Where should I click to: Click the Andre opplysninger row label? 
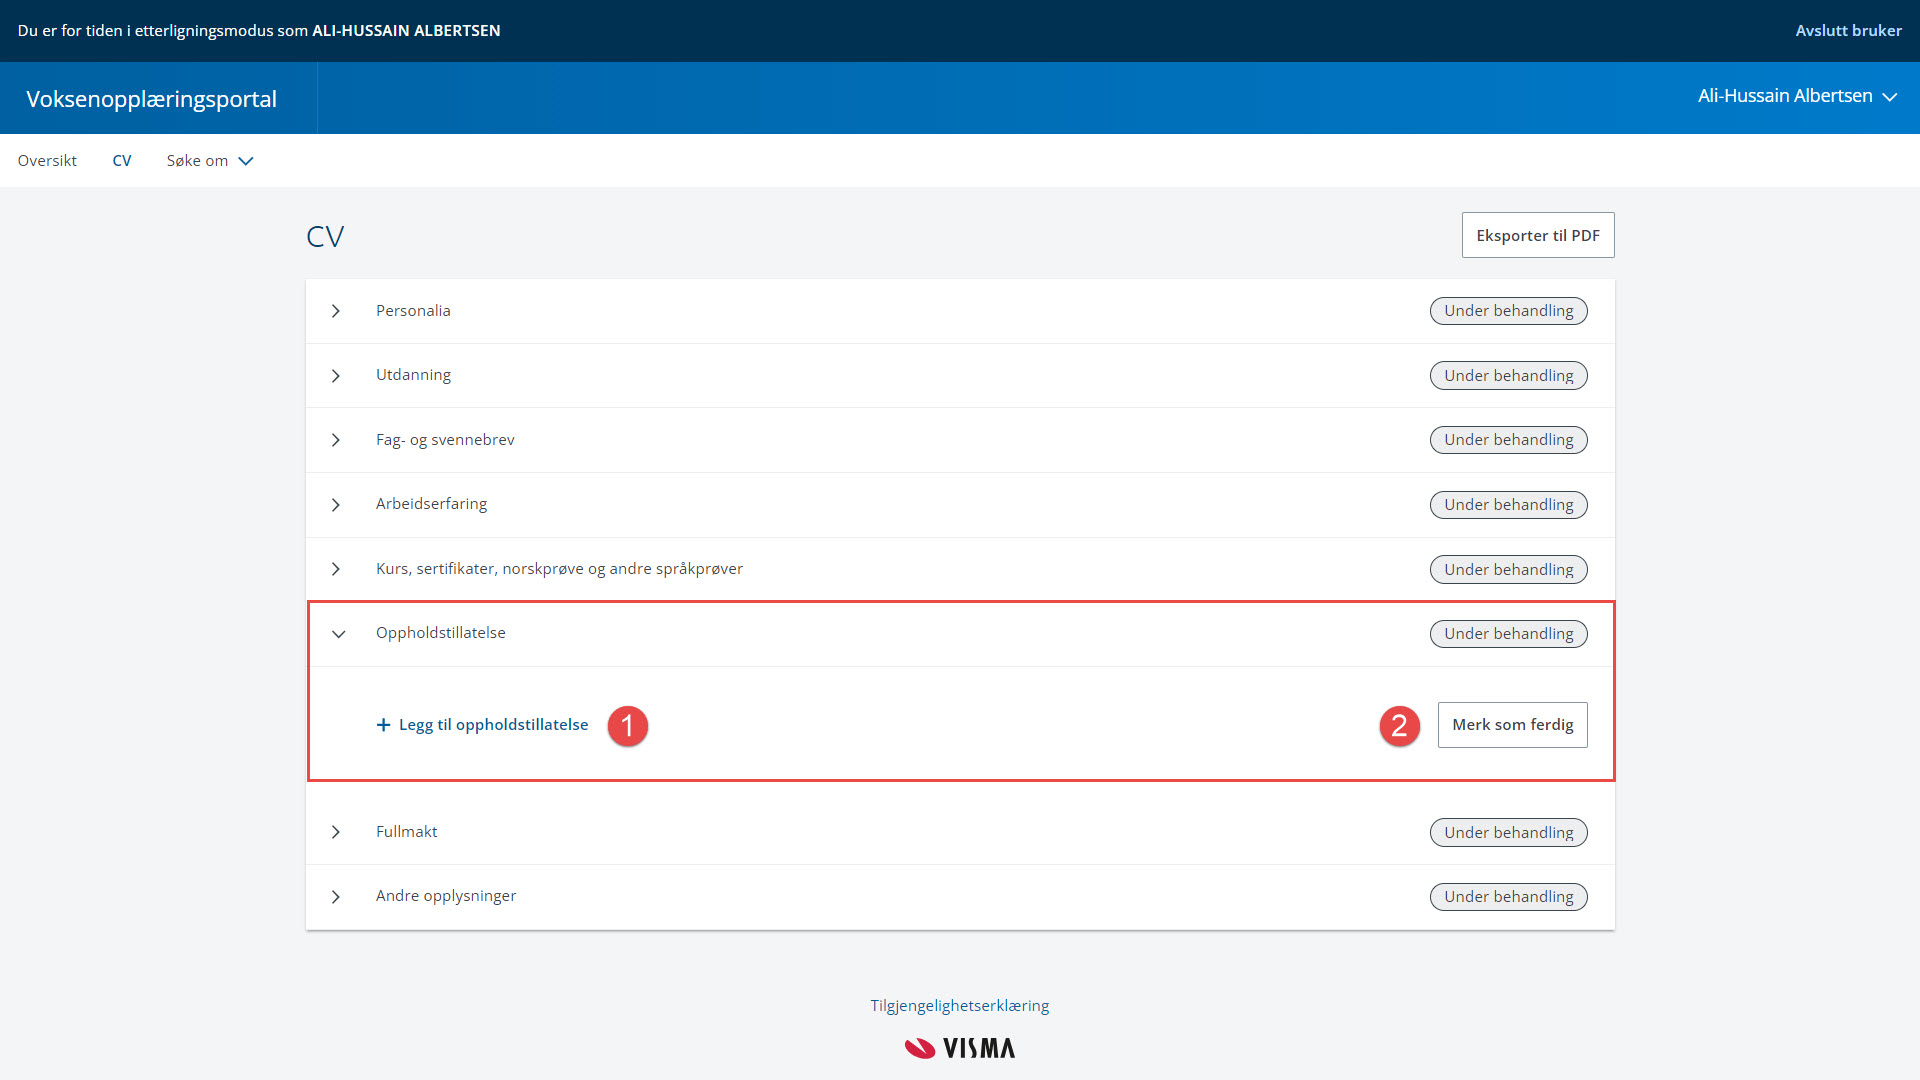point(446,896)
